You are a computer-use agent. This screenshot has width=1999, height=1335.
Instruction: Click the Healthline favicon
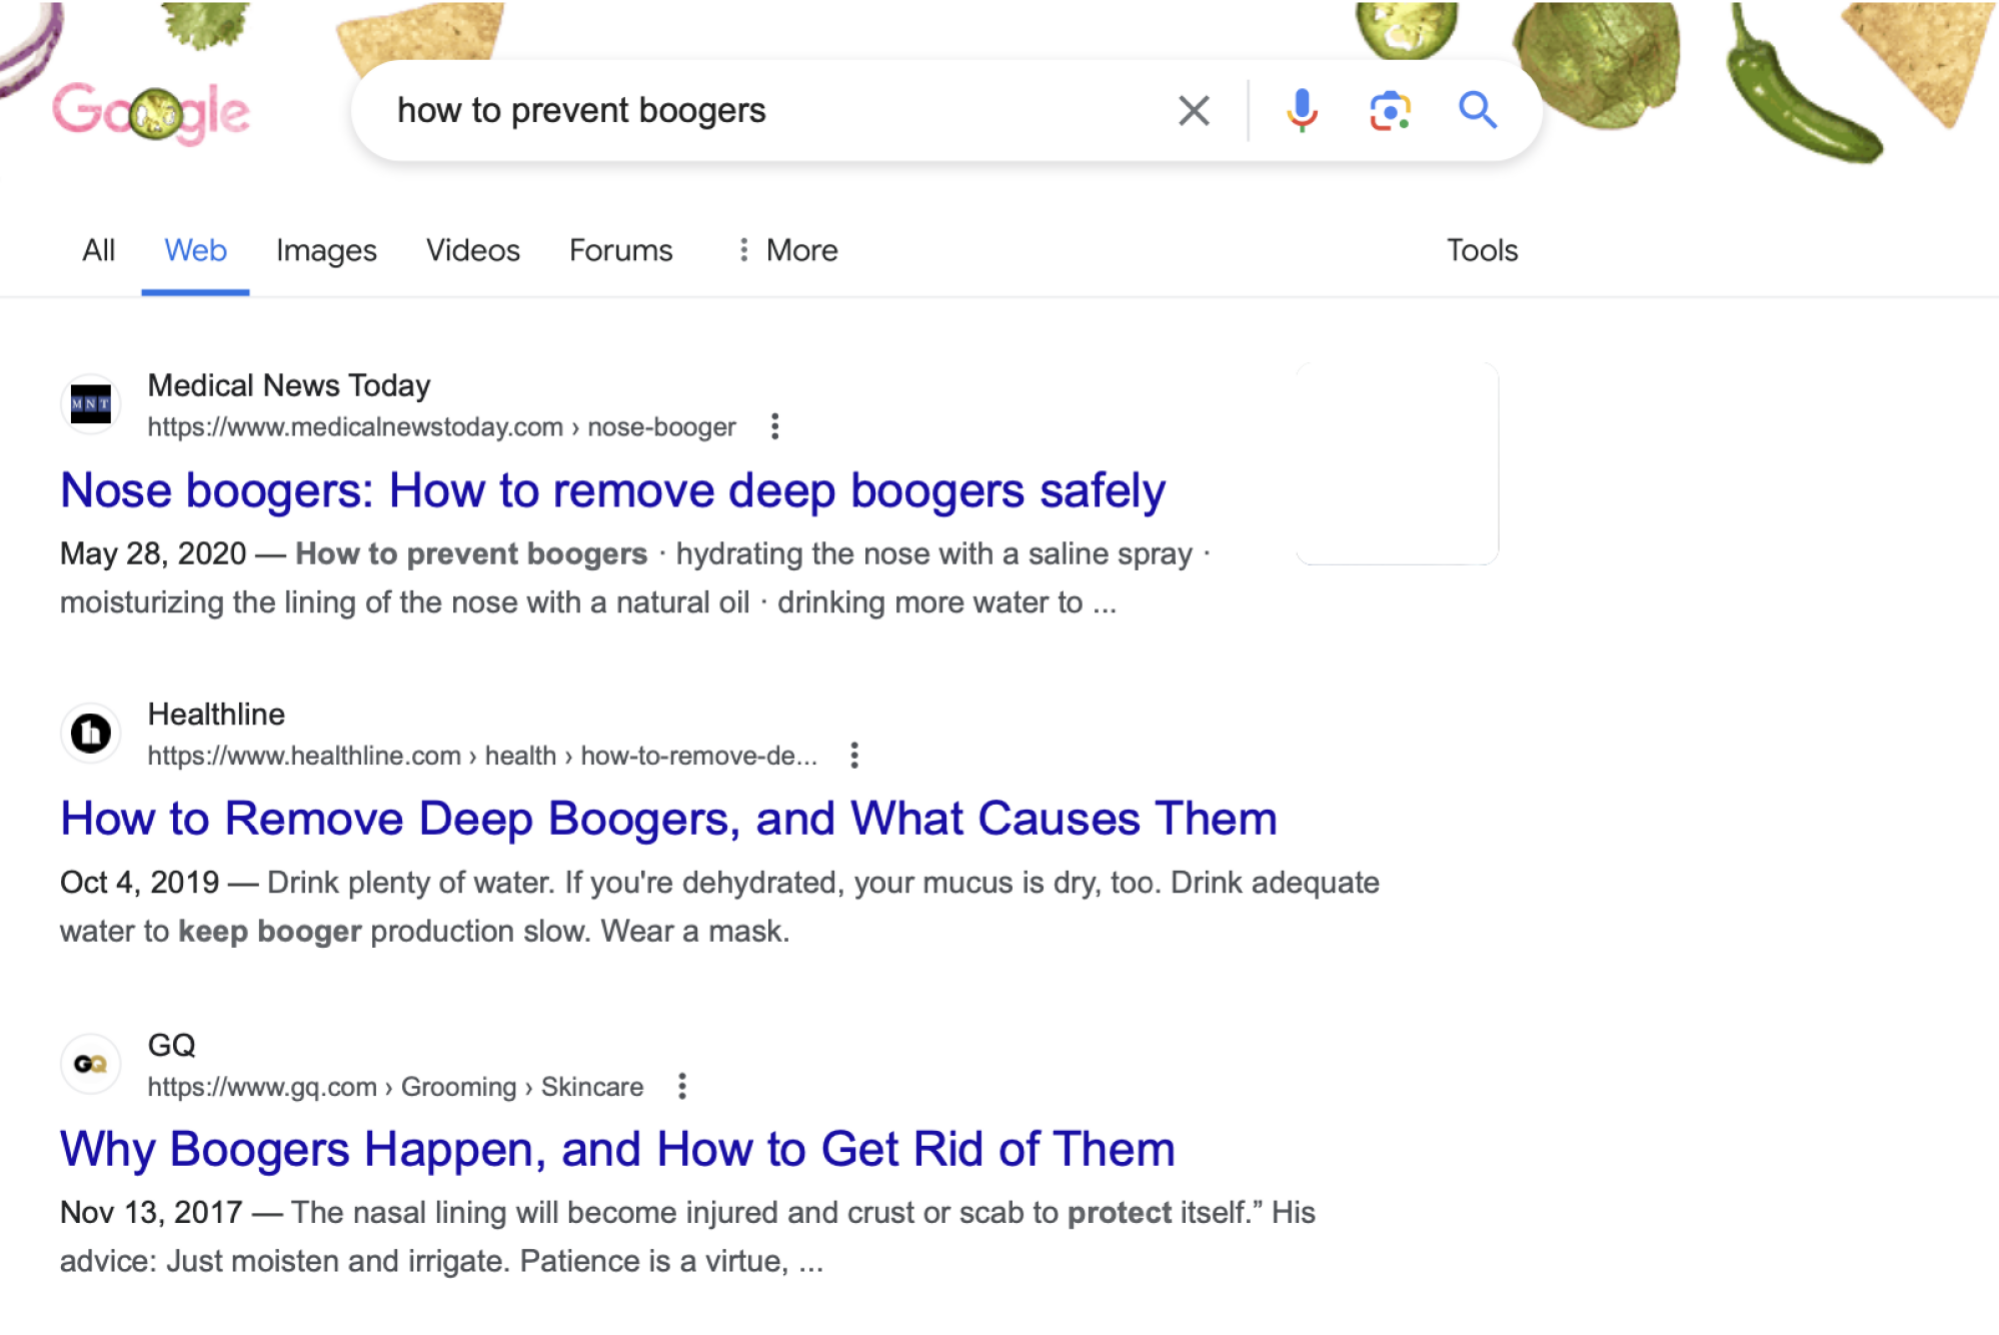click(x=91, y=733)
